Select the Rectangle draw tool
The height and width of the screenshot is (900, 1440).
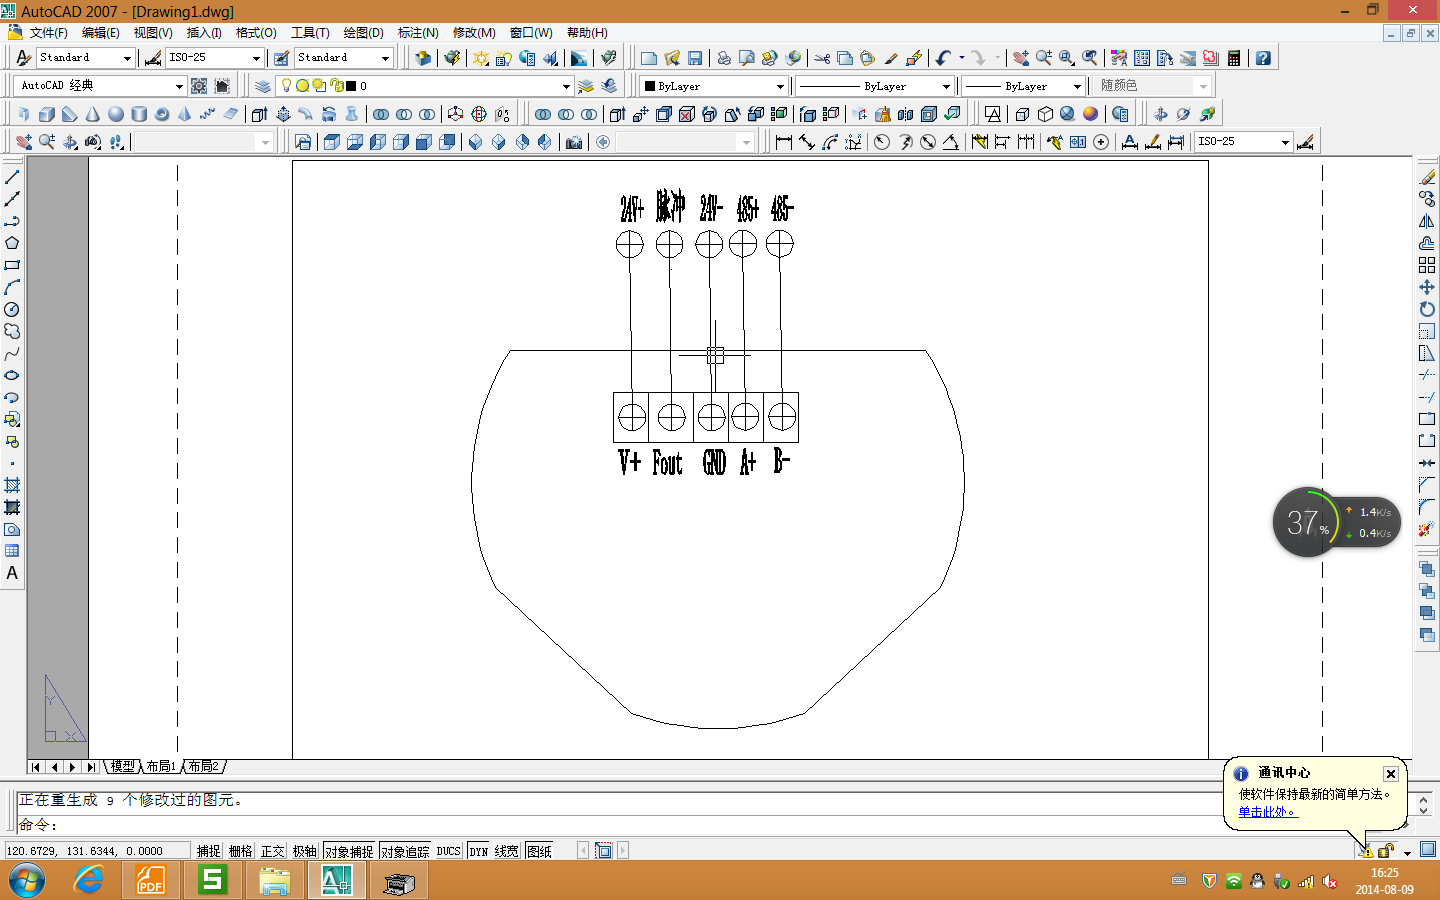coord(12,265)
